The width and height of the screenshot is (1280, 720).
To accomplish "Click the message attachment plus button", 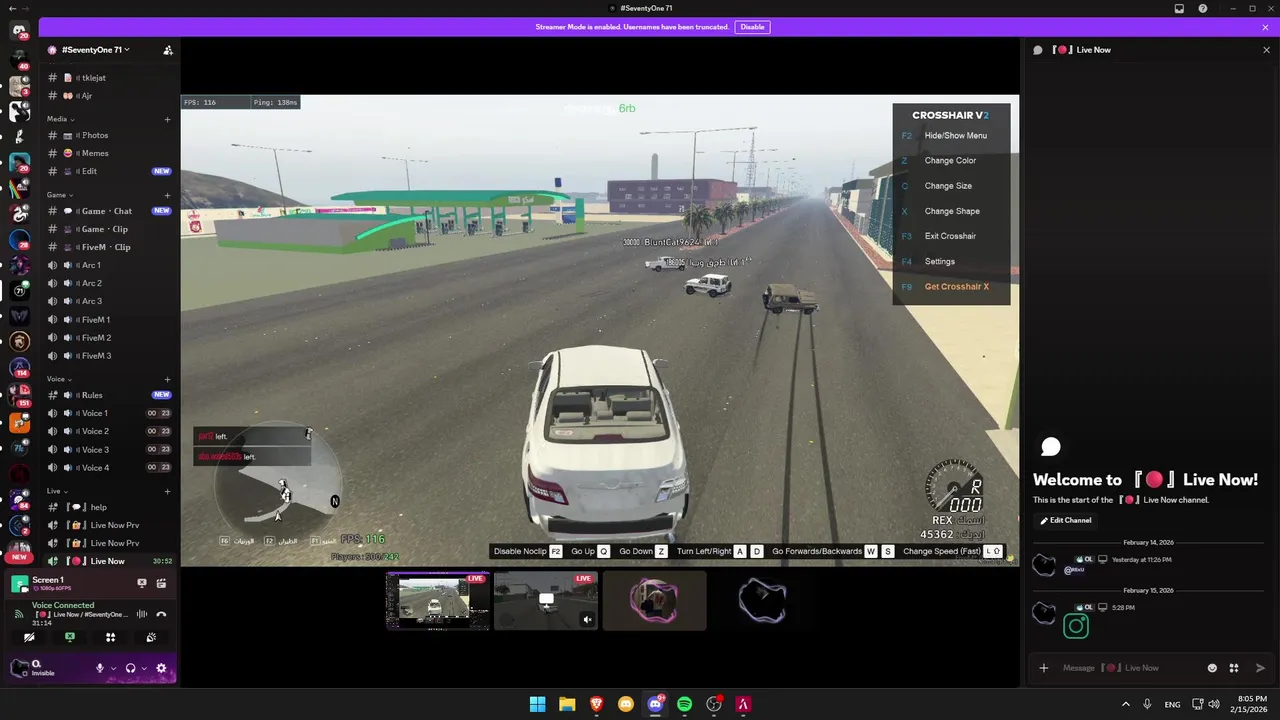I will click(1044, 668).
